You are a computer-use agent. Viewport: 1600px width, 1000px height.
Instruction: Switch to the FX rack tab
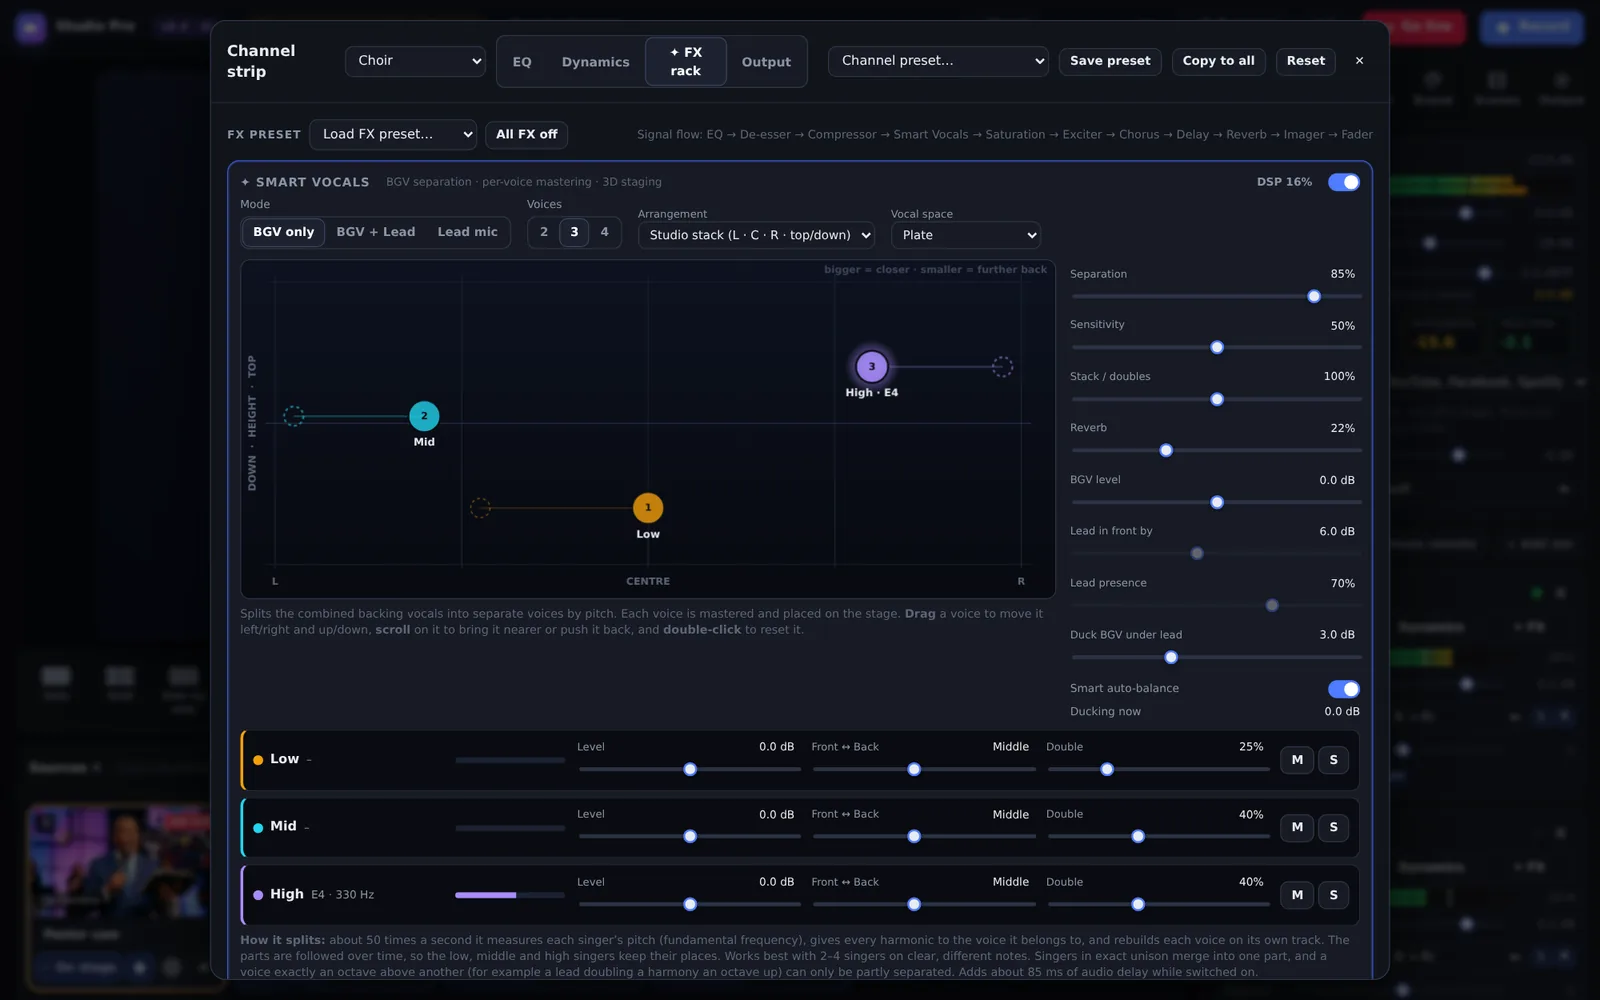(686, 62)
